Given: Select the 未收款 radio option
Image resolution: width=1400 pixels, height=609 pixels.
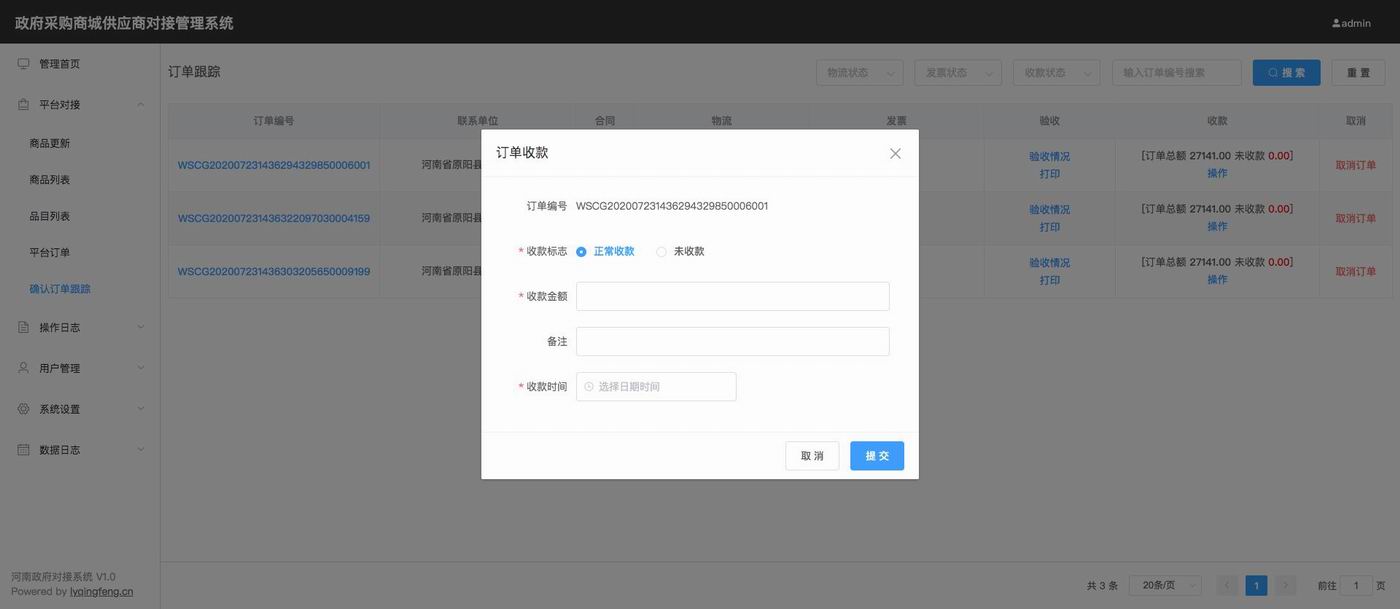Looking at the screenshot, I should pos(661,252).
